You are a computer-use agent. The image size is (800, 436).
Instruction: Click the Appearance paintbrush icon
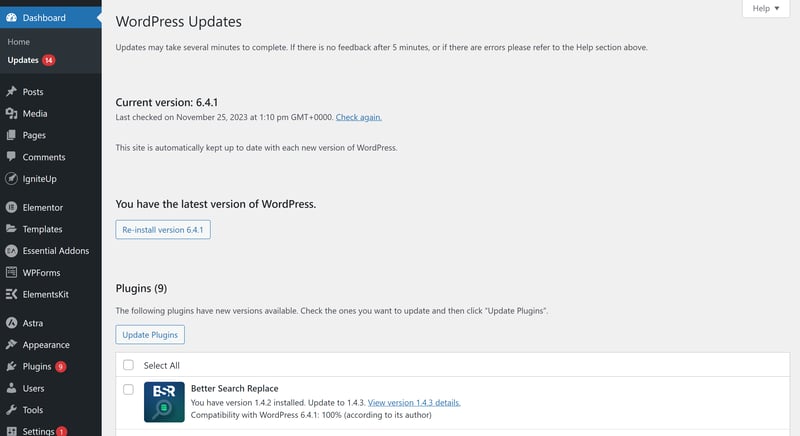click(x=11, y=345)
